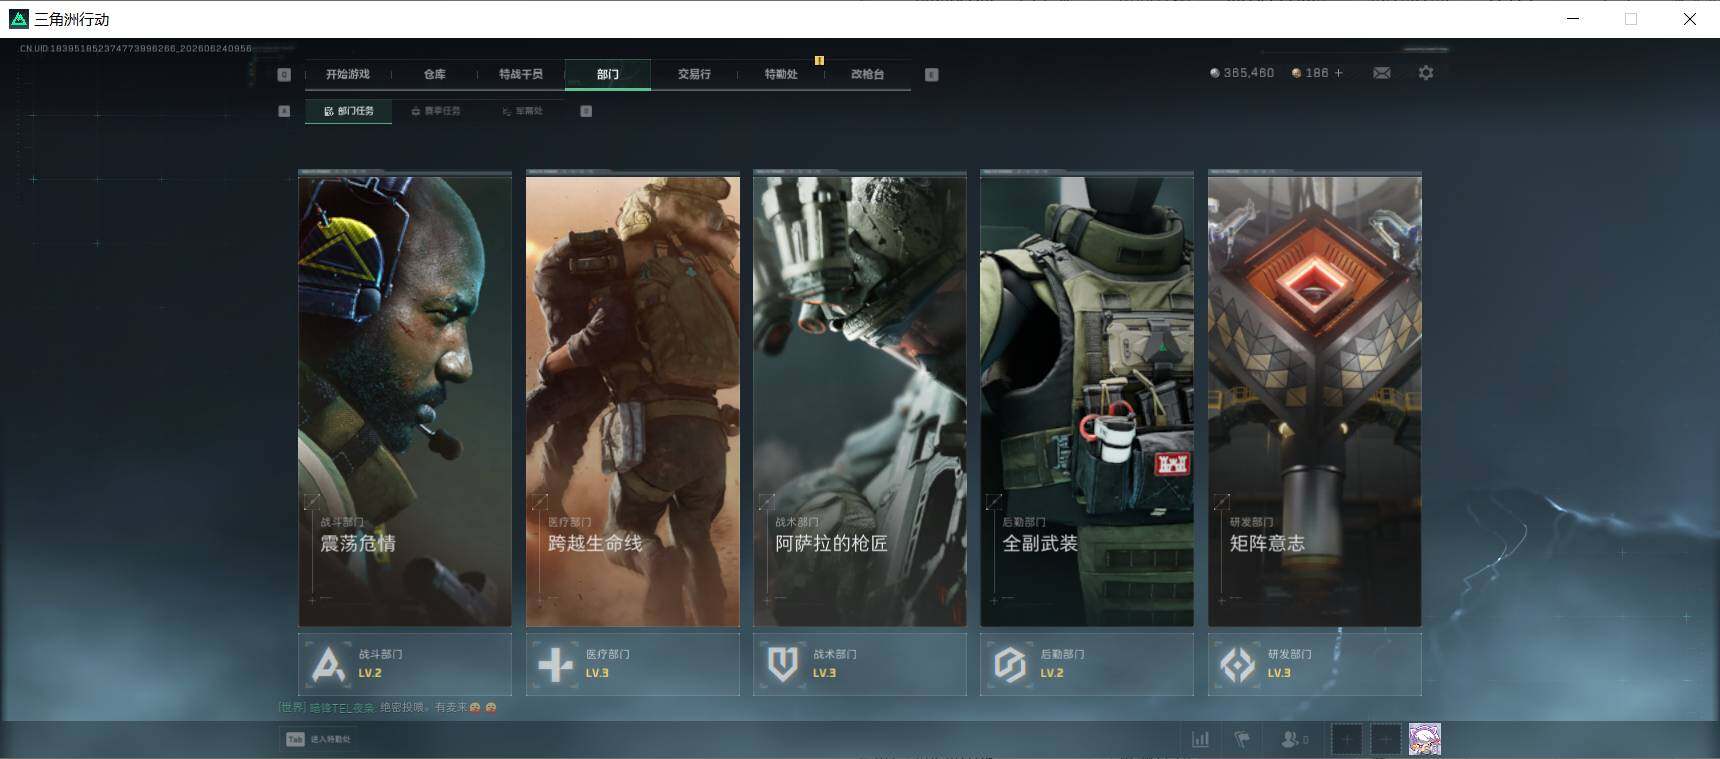Open the 全副武装 mission card
Viewport: 1720px width, 759px height.
(x=1087, y=399)
